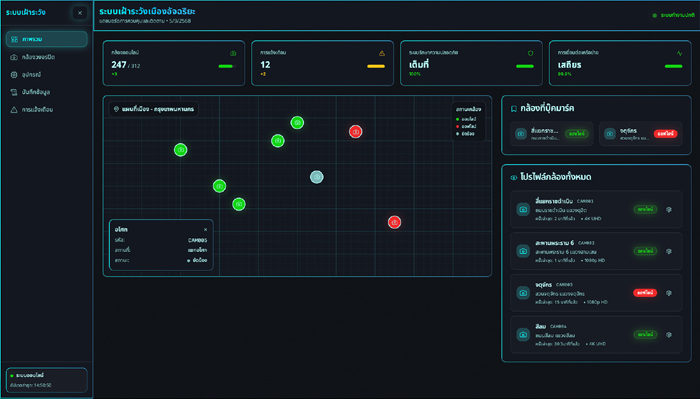Click the red offline marker nearest the legend
The height and width of the screenshot is (399, 700).
pyautogui.click(x=355, y=132)
